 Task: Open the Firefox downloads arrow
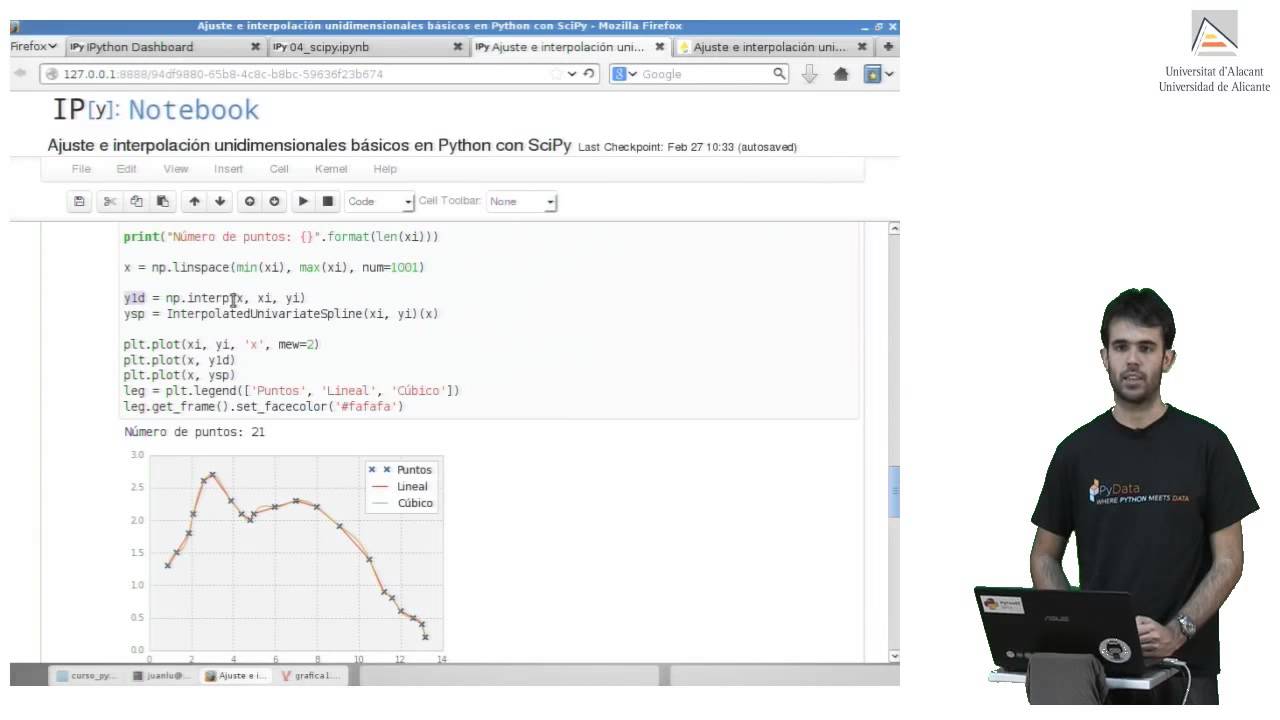(x=810, y=73)
